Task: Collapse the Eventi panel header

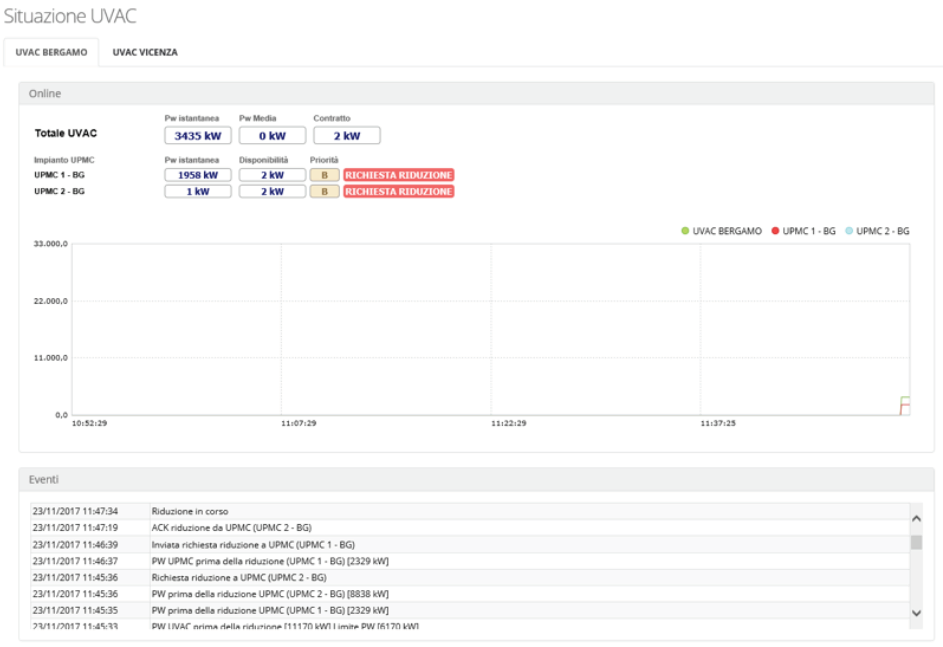Action: 476,480
